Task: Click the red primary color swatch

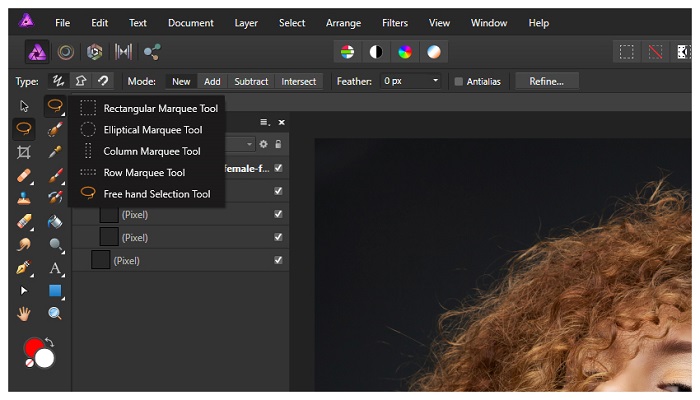Action: tap(33, 347)
